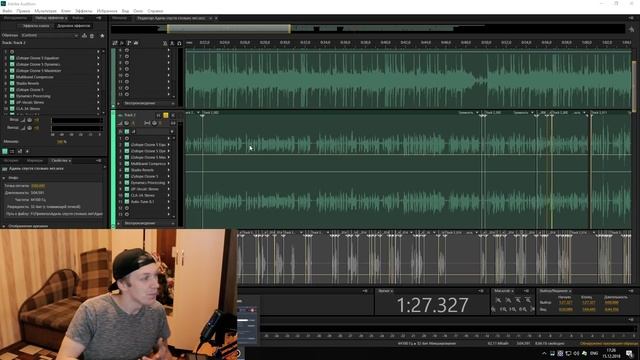The image size is (640, 360).
Task: Open arrow menu for Studio Reverb rack slot
Action: pyautogui.click(x=98, y=83)
